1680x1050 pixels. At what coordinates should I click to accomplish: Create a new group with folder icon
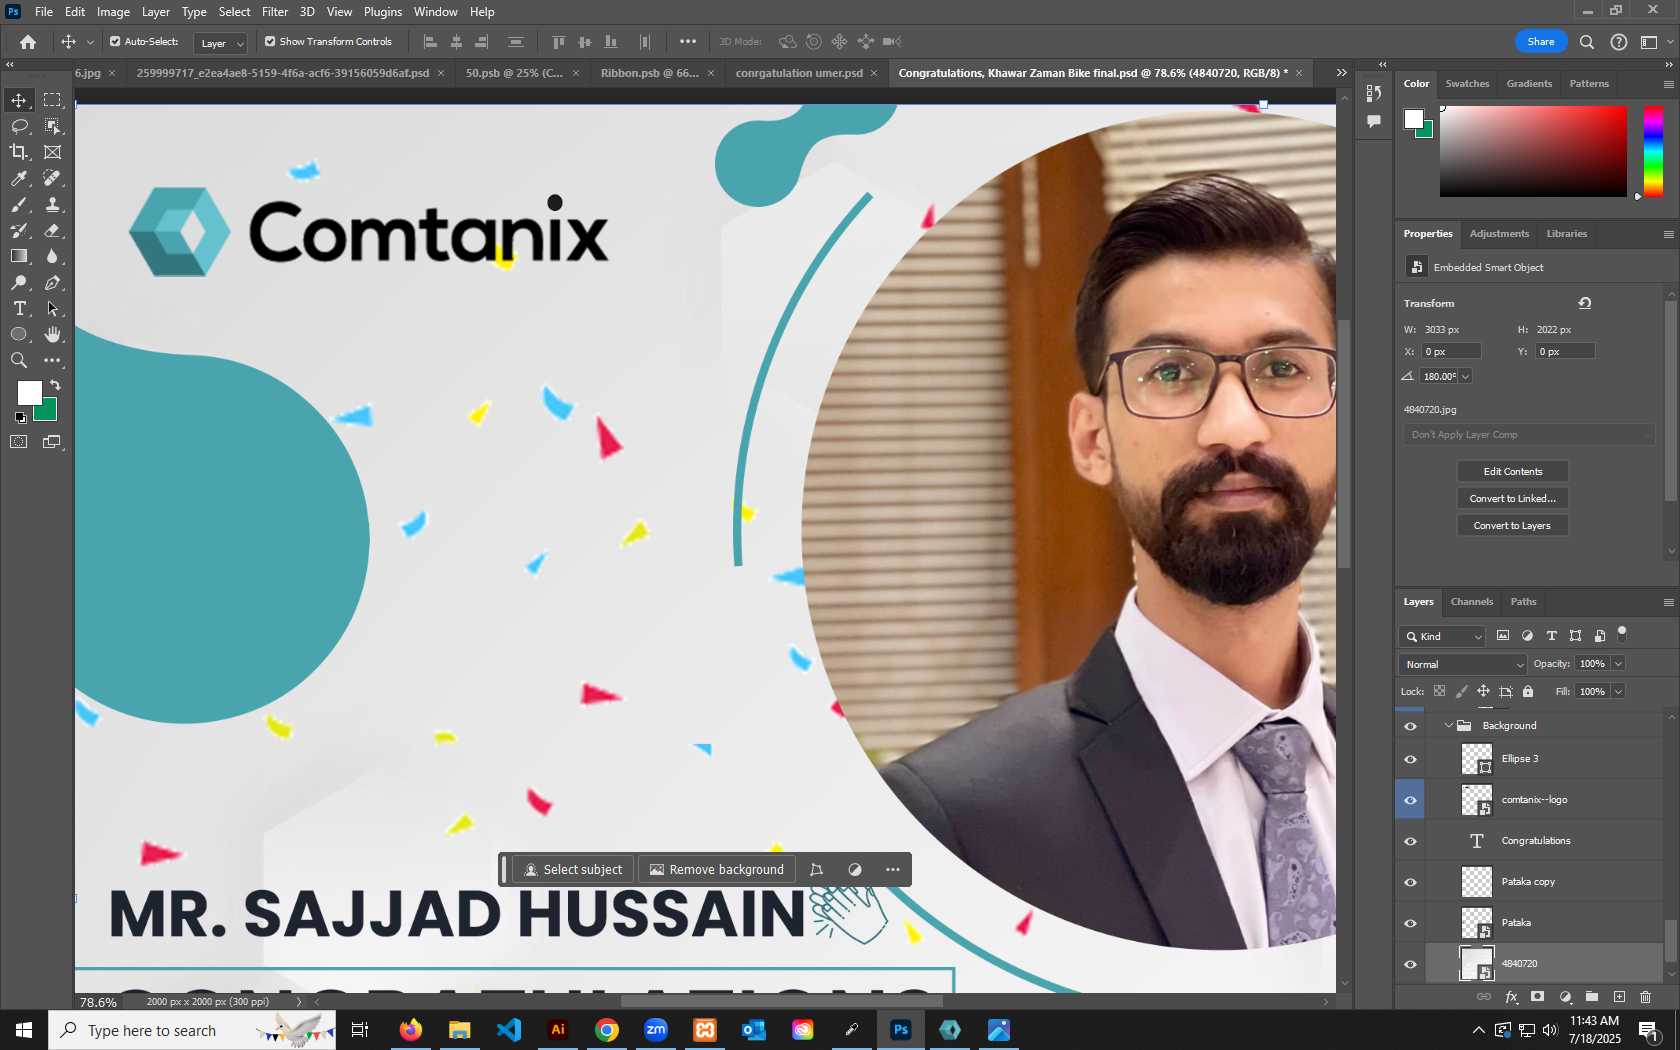(1592, 997)
